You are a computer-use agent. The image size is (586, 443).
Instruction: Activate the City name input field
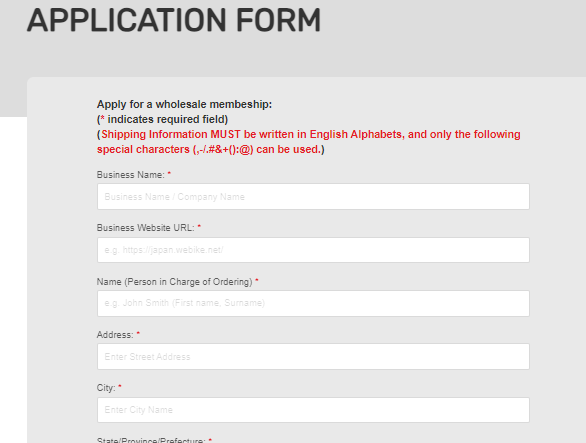(x=313, y=410)
